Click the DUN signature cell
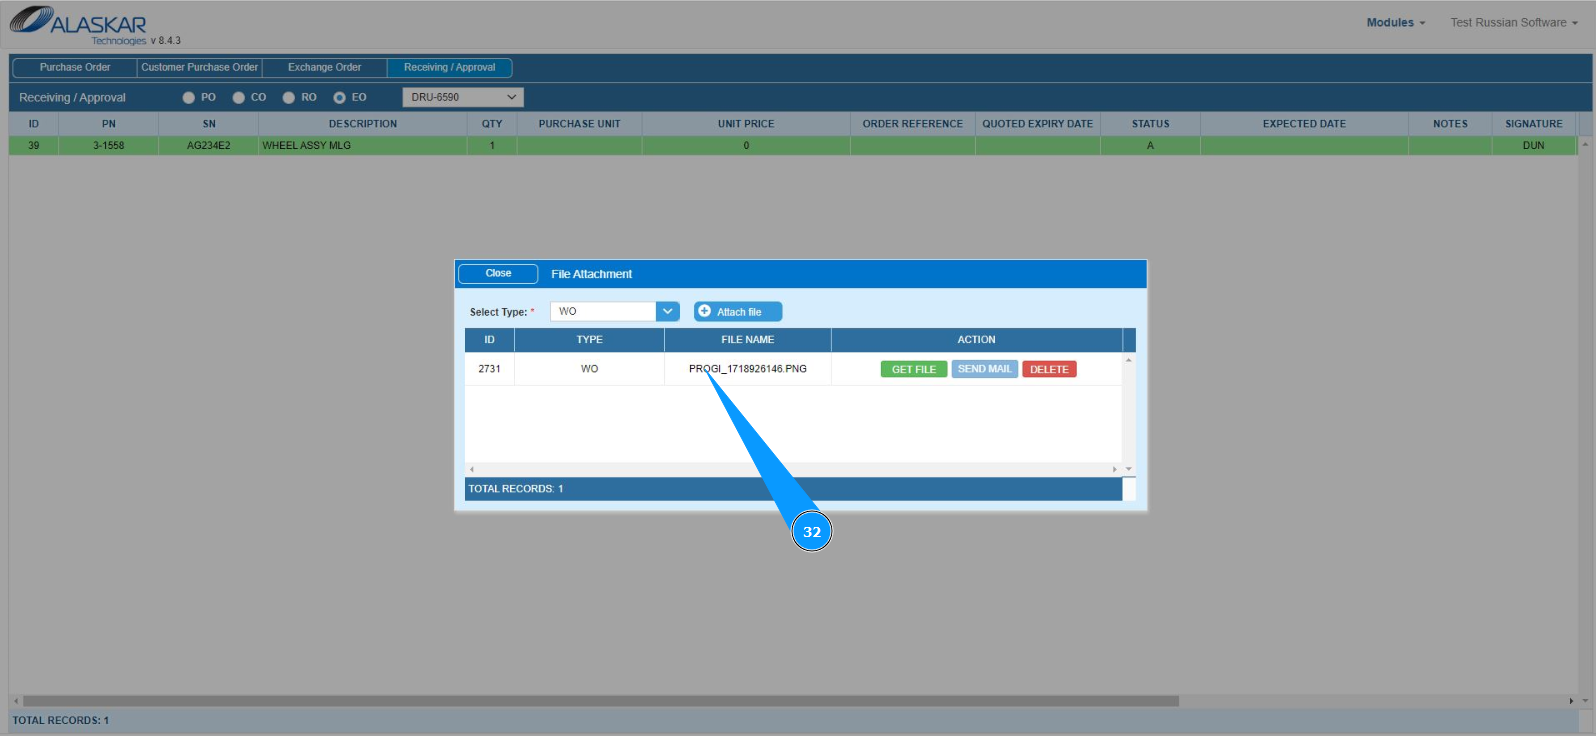 point(1533,146)
